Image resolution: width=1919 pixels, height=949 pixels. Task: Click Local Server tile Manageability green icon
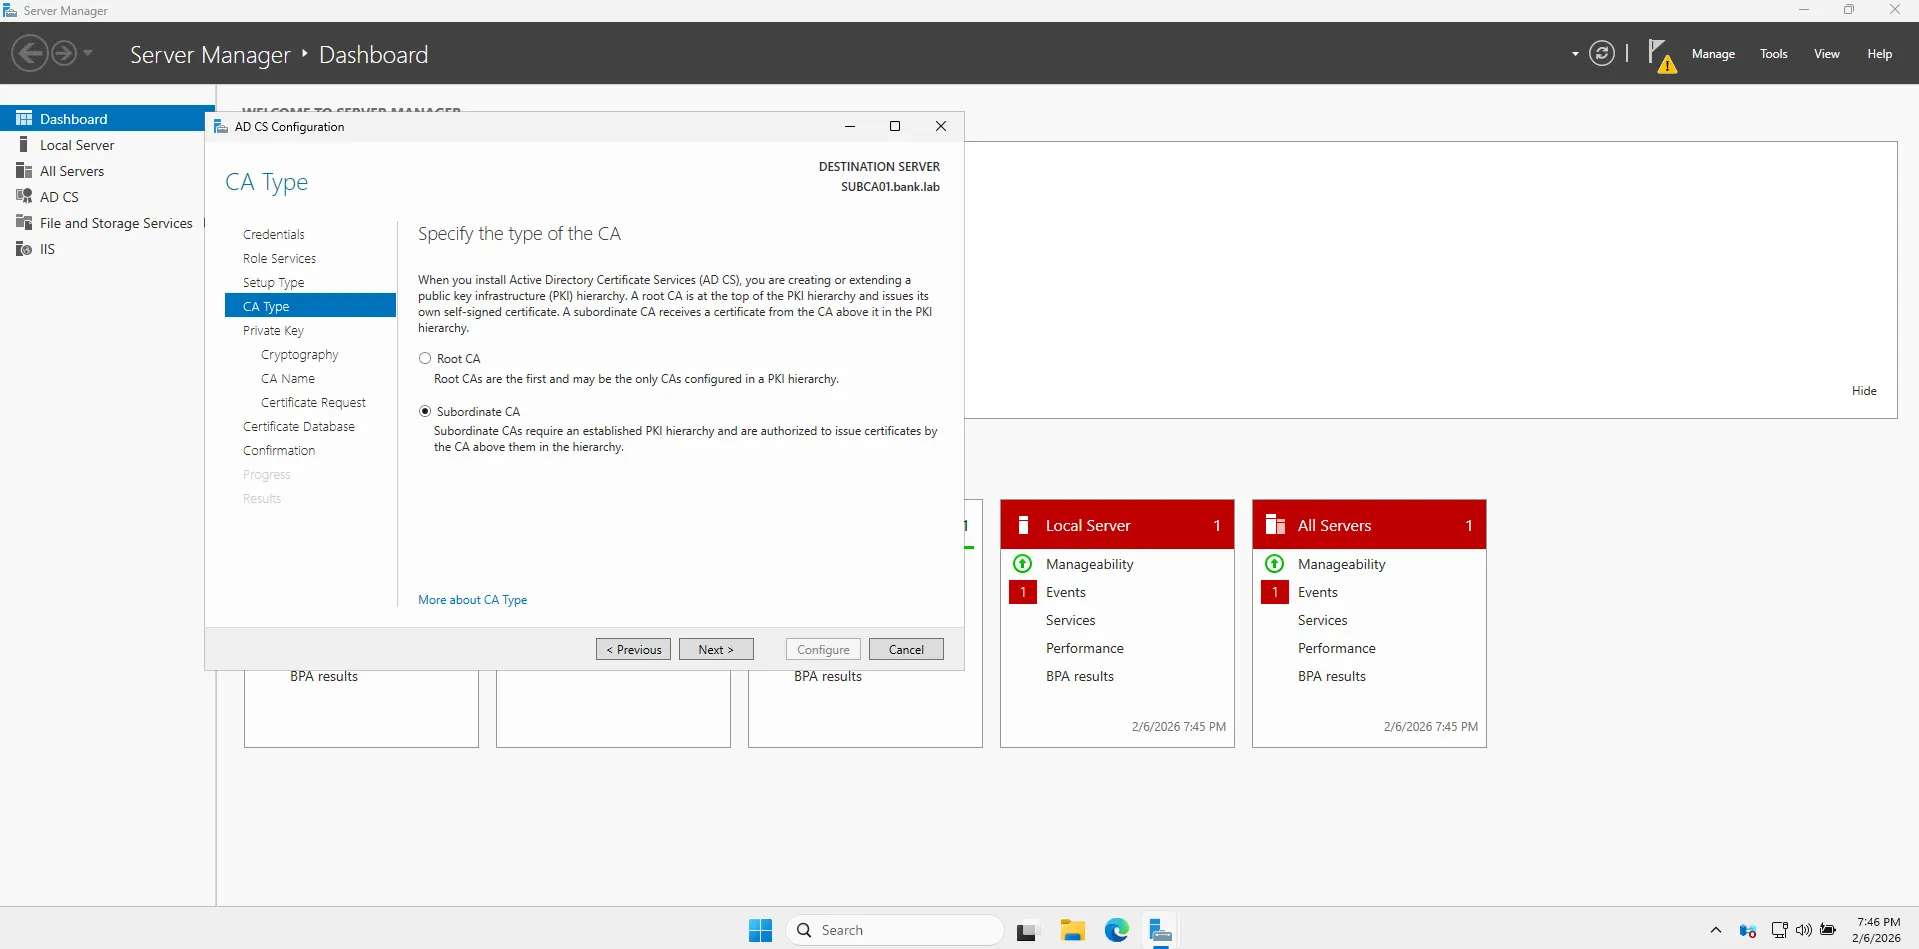pyautogui.click(x=1022, y=564)
